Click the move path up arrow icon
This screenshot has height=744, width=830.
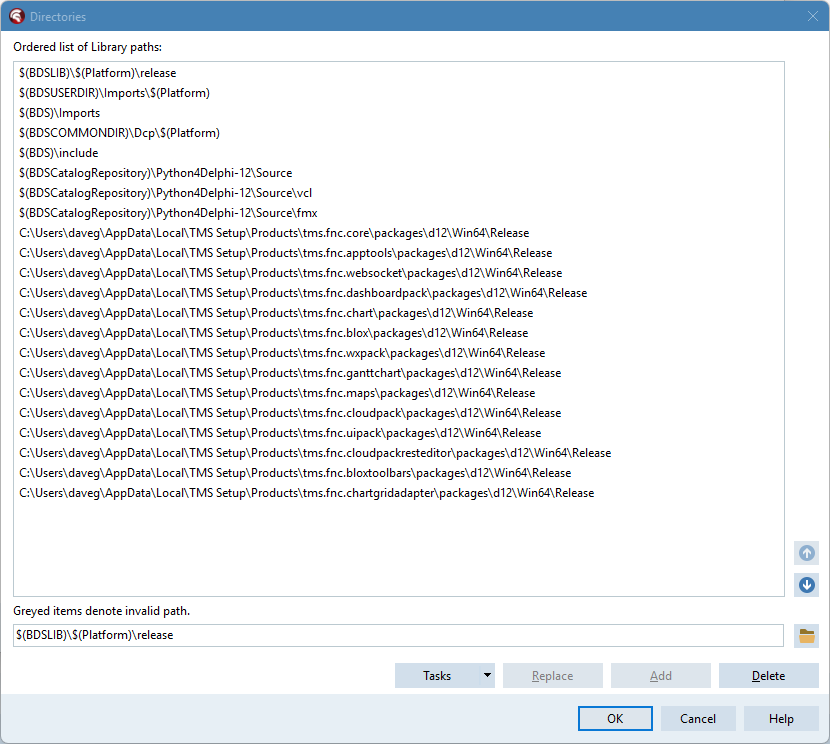point(806,554)
